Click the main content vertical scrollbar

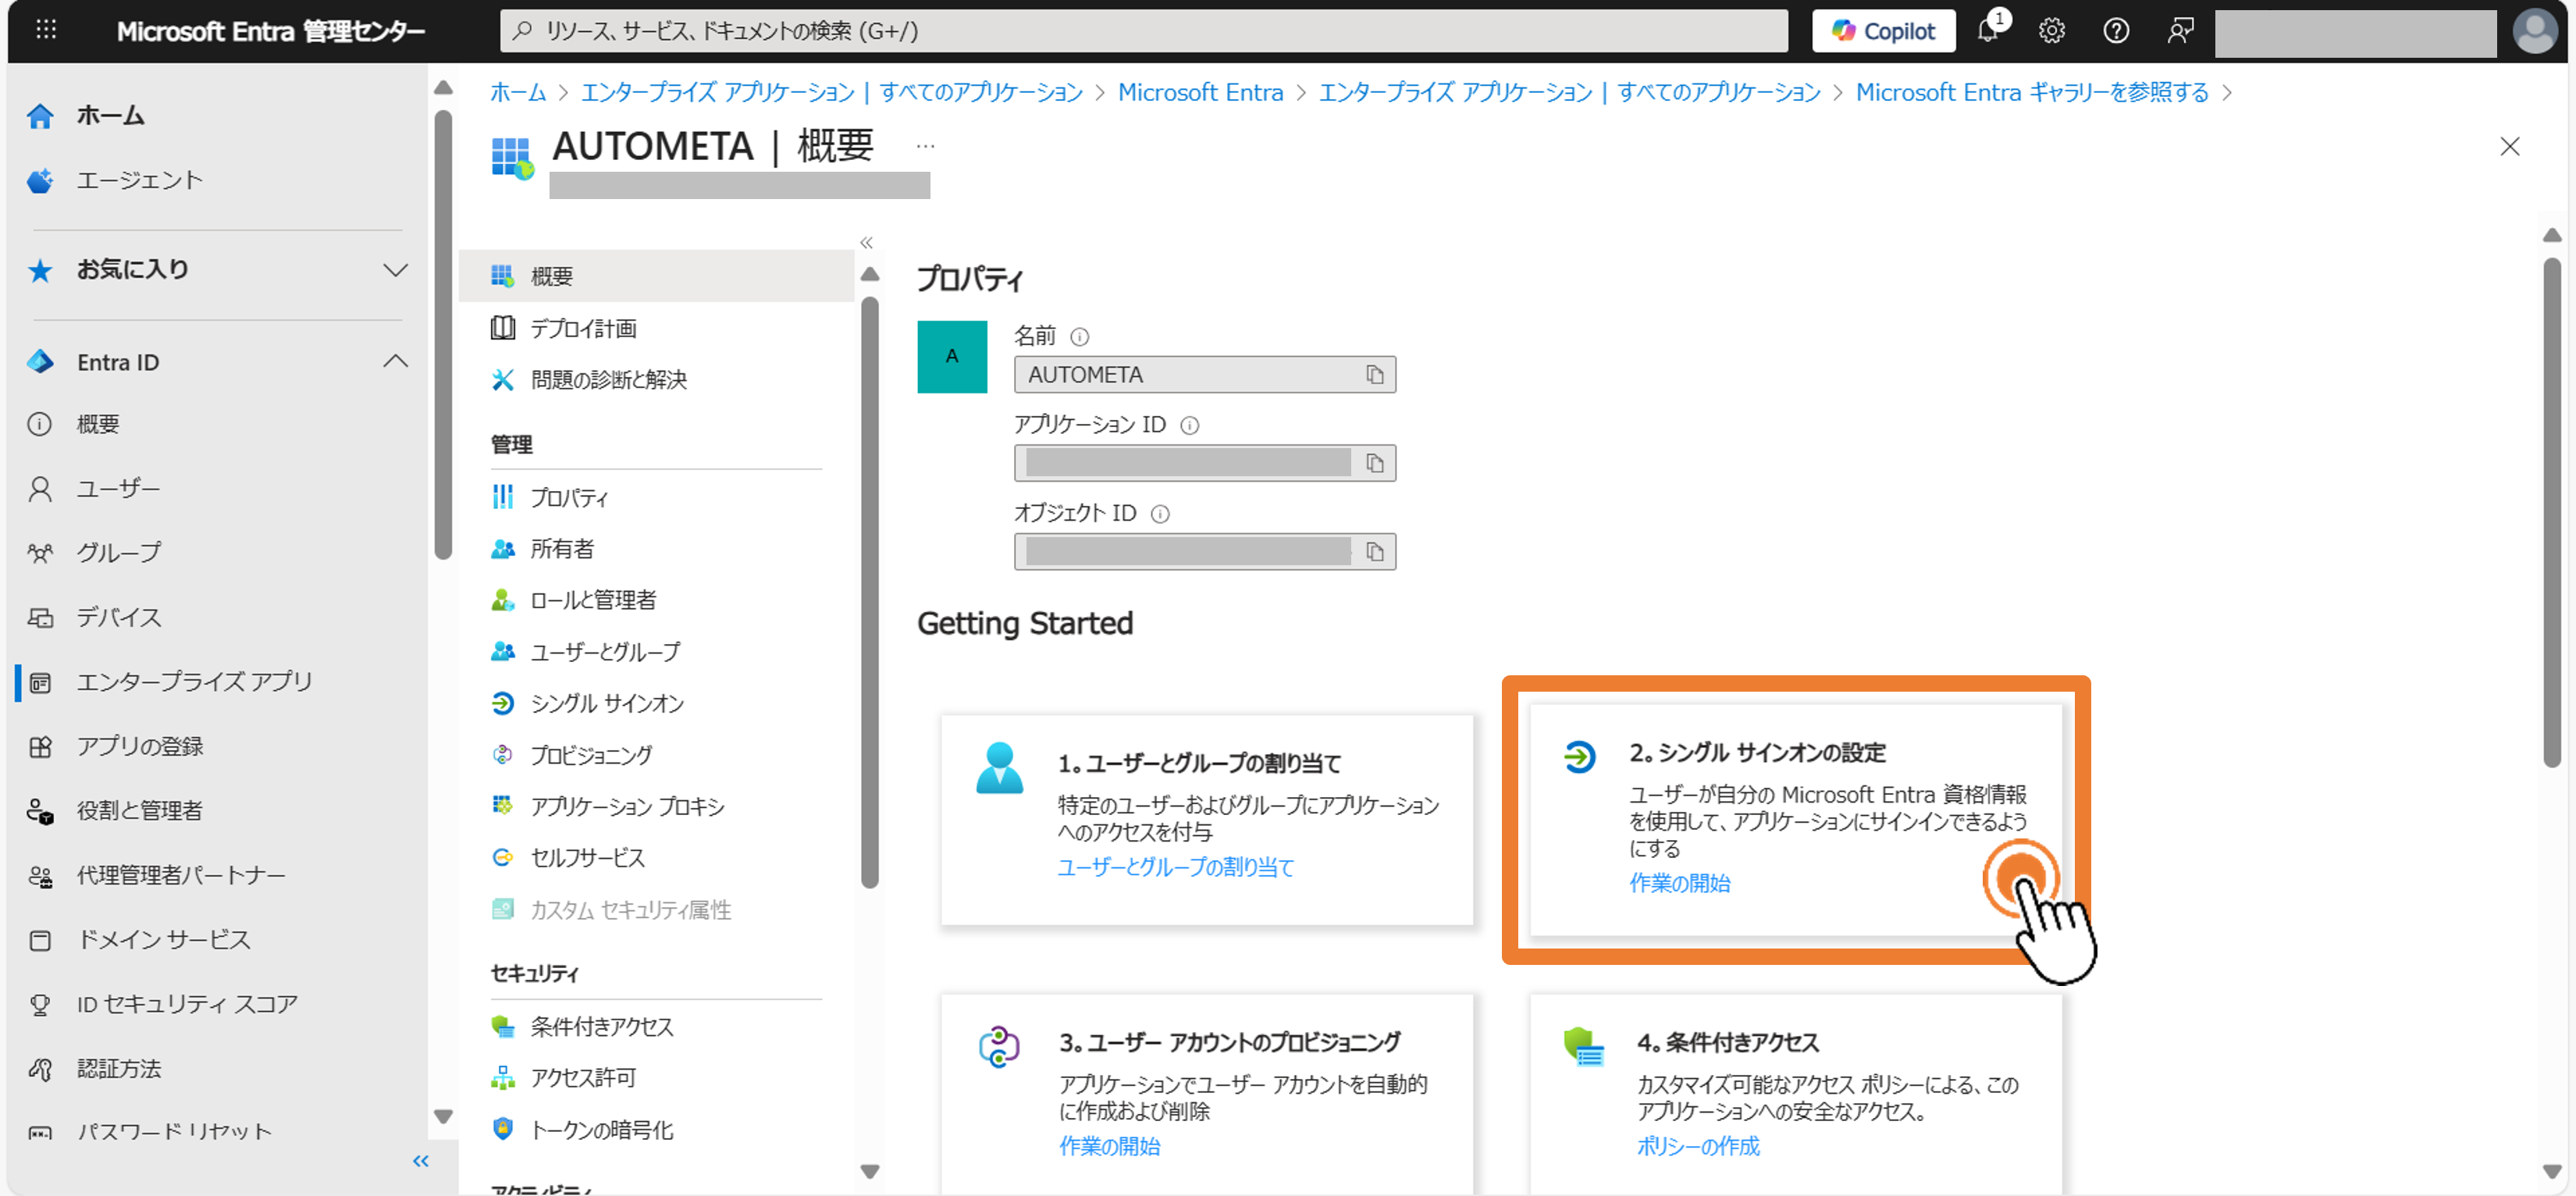[2552, 513]
